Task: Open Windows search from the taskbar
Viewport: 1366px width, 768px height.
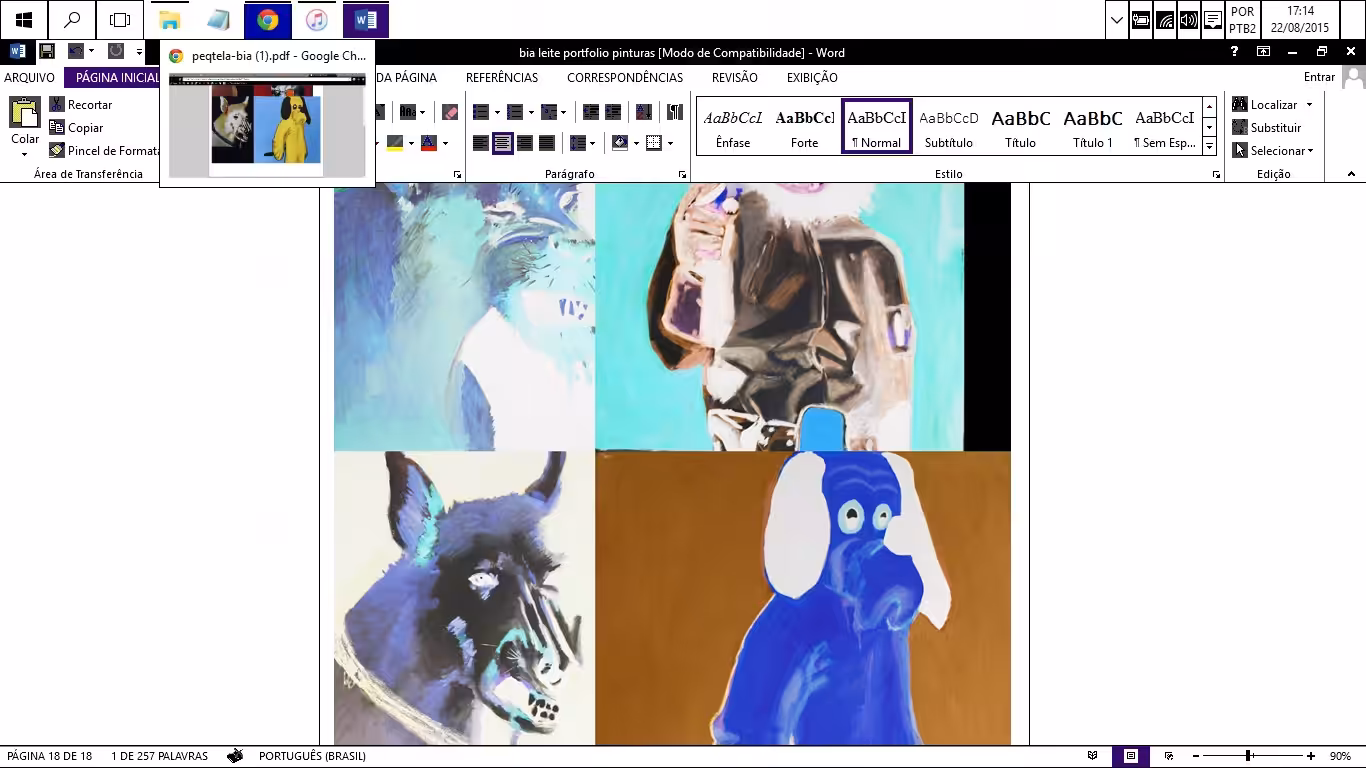Action: pyautogui.click(x=72, y=20)
